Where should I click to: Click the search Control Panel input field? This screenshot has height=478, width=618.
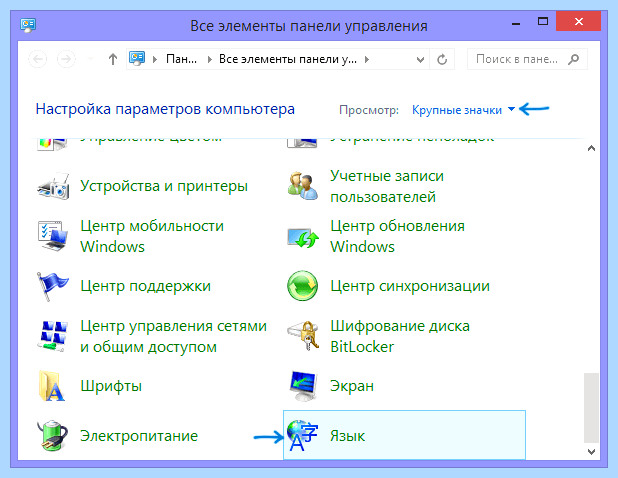click(x=527, y=59)
